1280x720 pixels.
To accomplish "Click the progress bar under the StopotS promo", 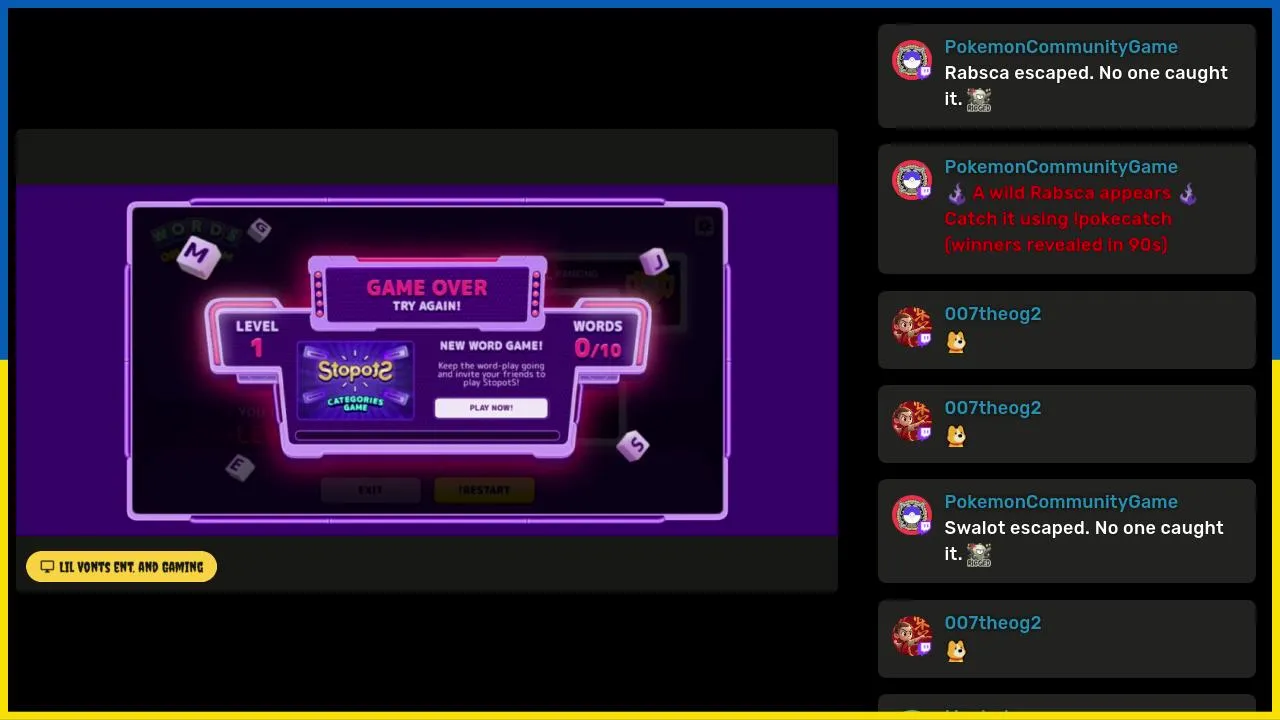I will pos(427,436).
